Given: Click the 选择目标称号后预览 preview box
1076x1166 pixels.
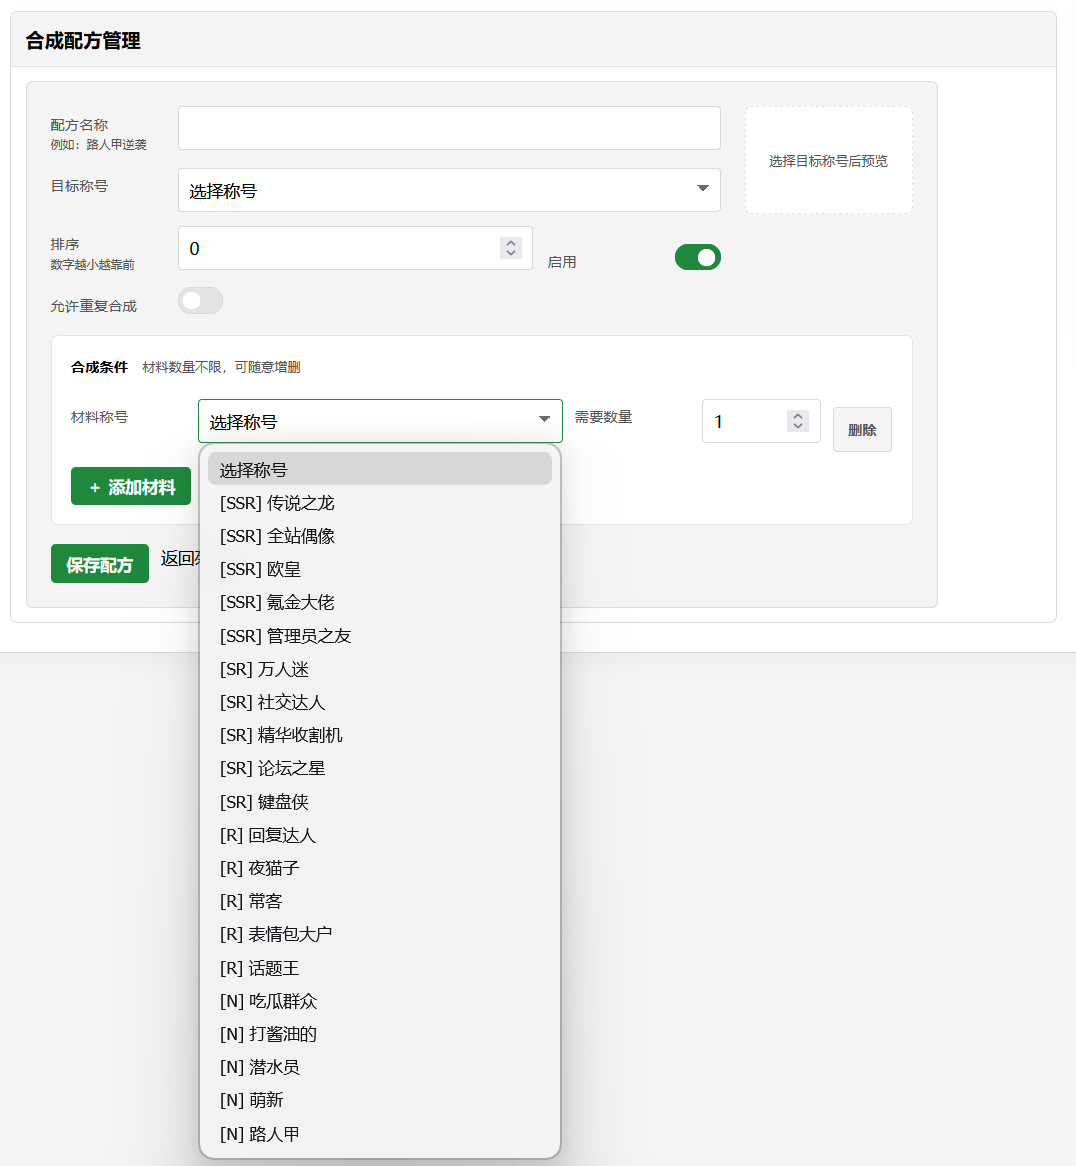Looking at the screenshot, I should click(828, 161).
